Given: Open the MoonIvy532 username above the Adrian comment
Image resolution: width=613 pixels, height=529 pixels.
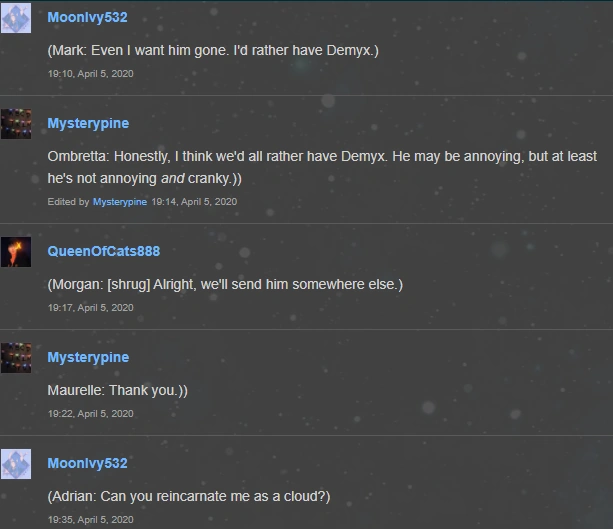Looking at the screenshot, I should coord(87,463).
